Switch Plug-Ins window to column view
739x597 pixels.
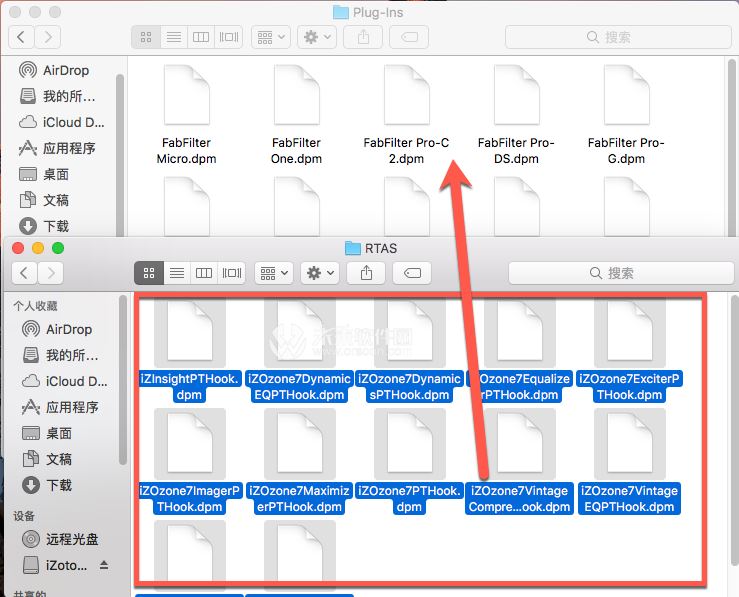click(x=201, y=37)
